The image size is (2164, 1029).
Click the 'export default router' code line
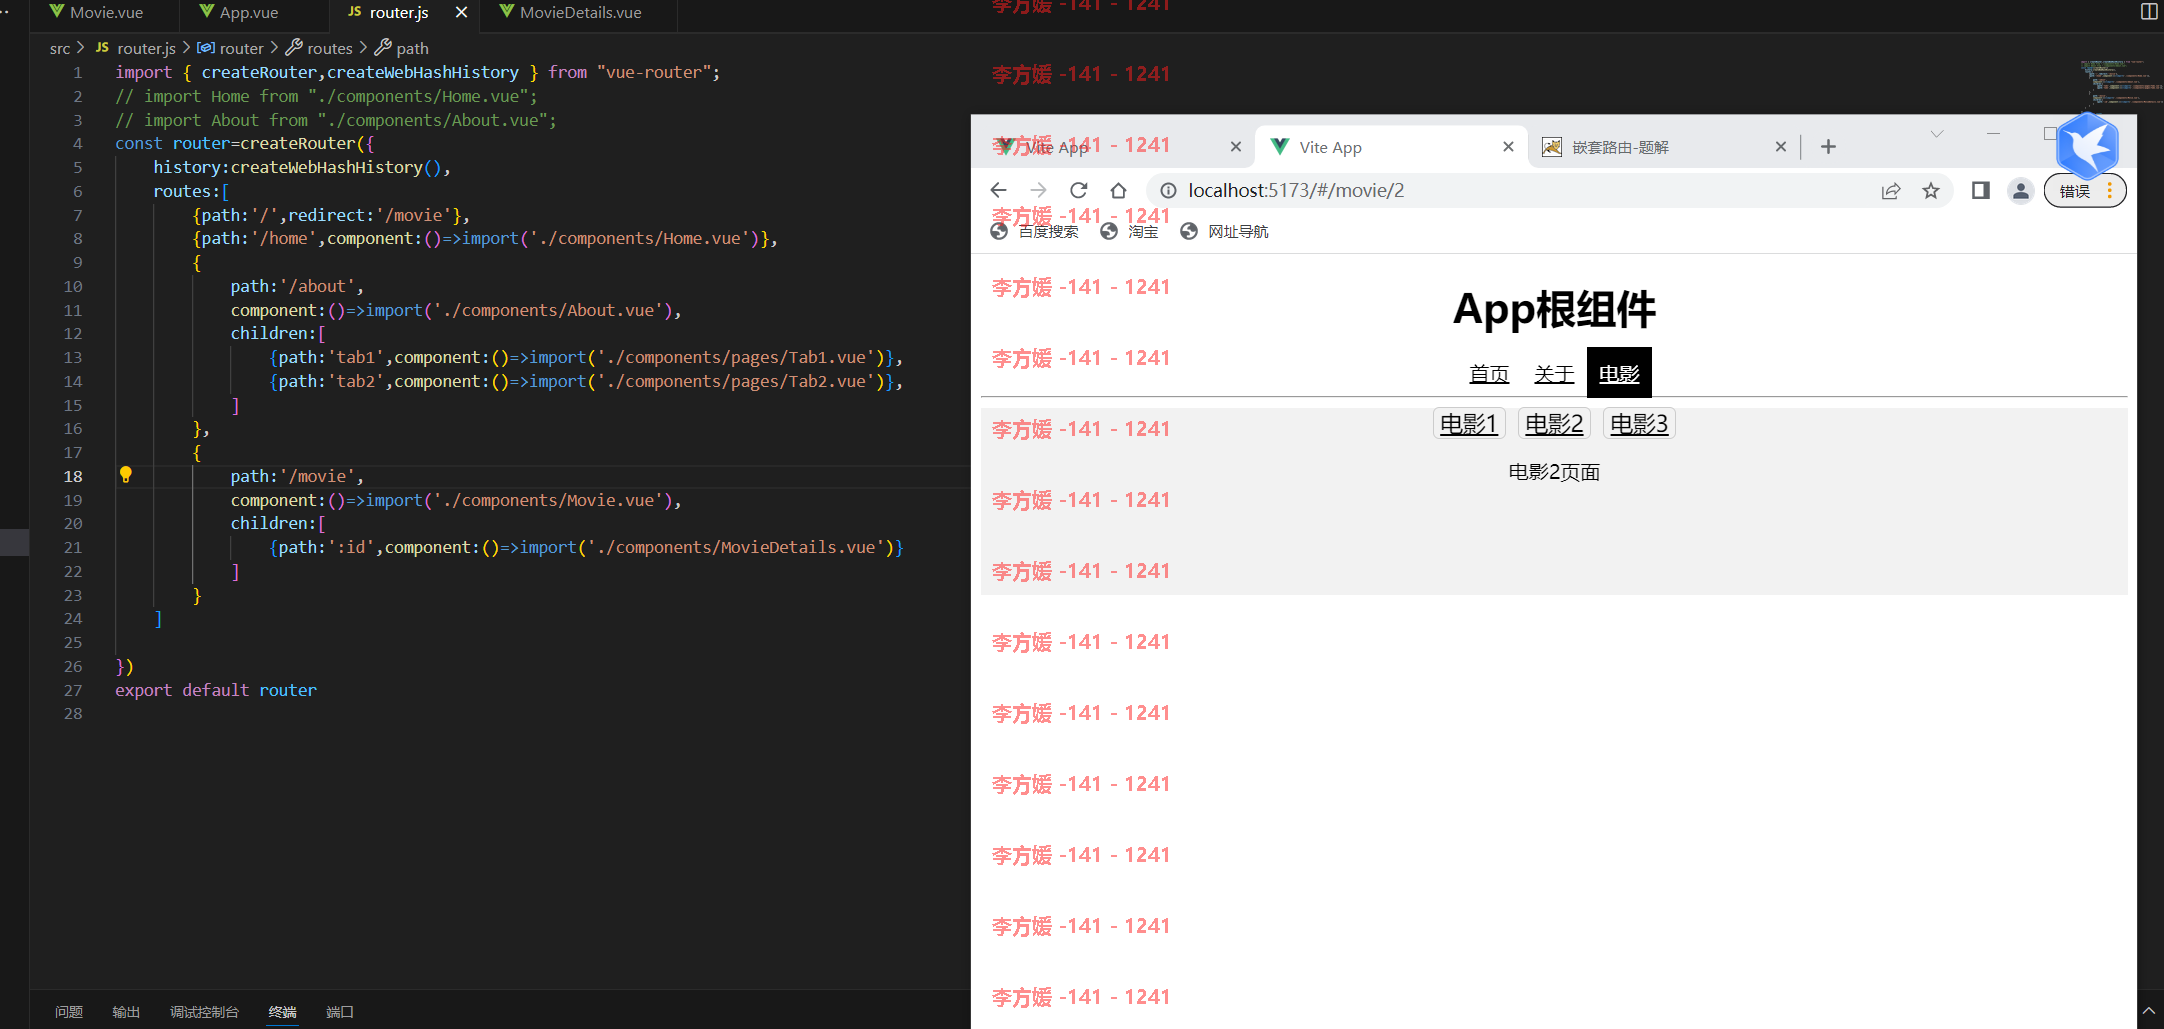pyautogui.click(x=216, y=690)
